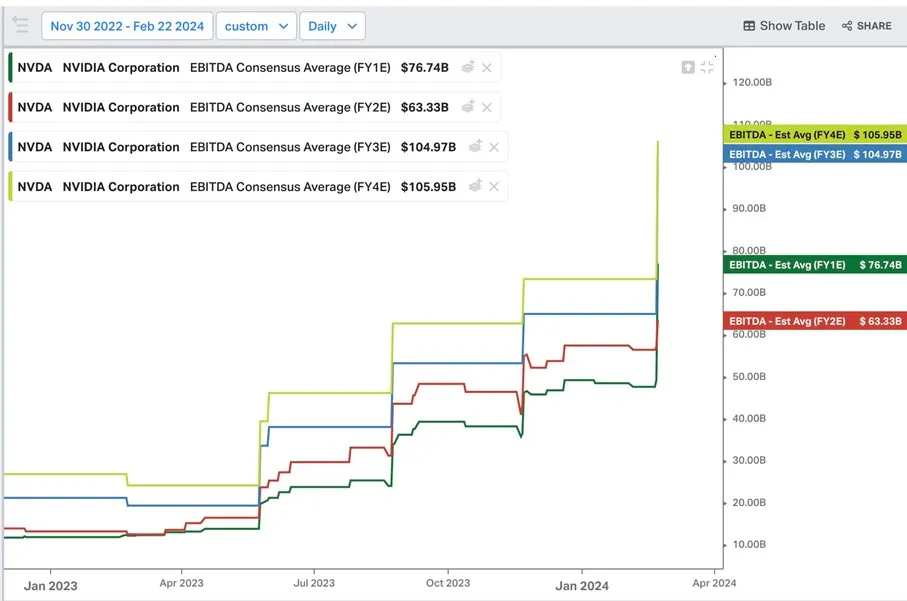907x601 pixels.
Task: Click the 'Jan 2024' x-axis label
Action: point(582,585)
